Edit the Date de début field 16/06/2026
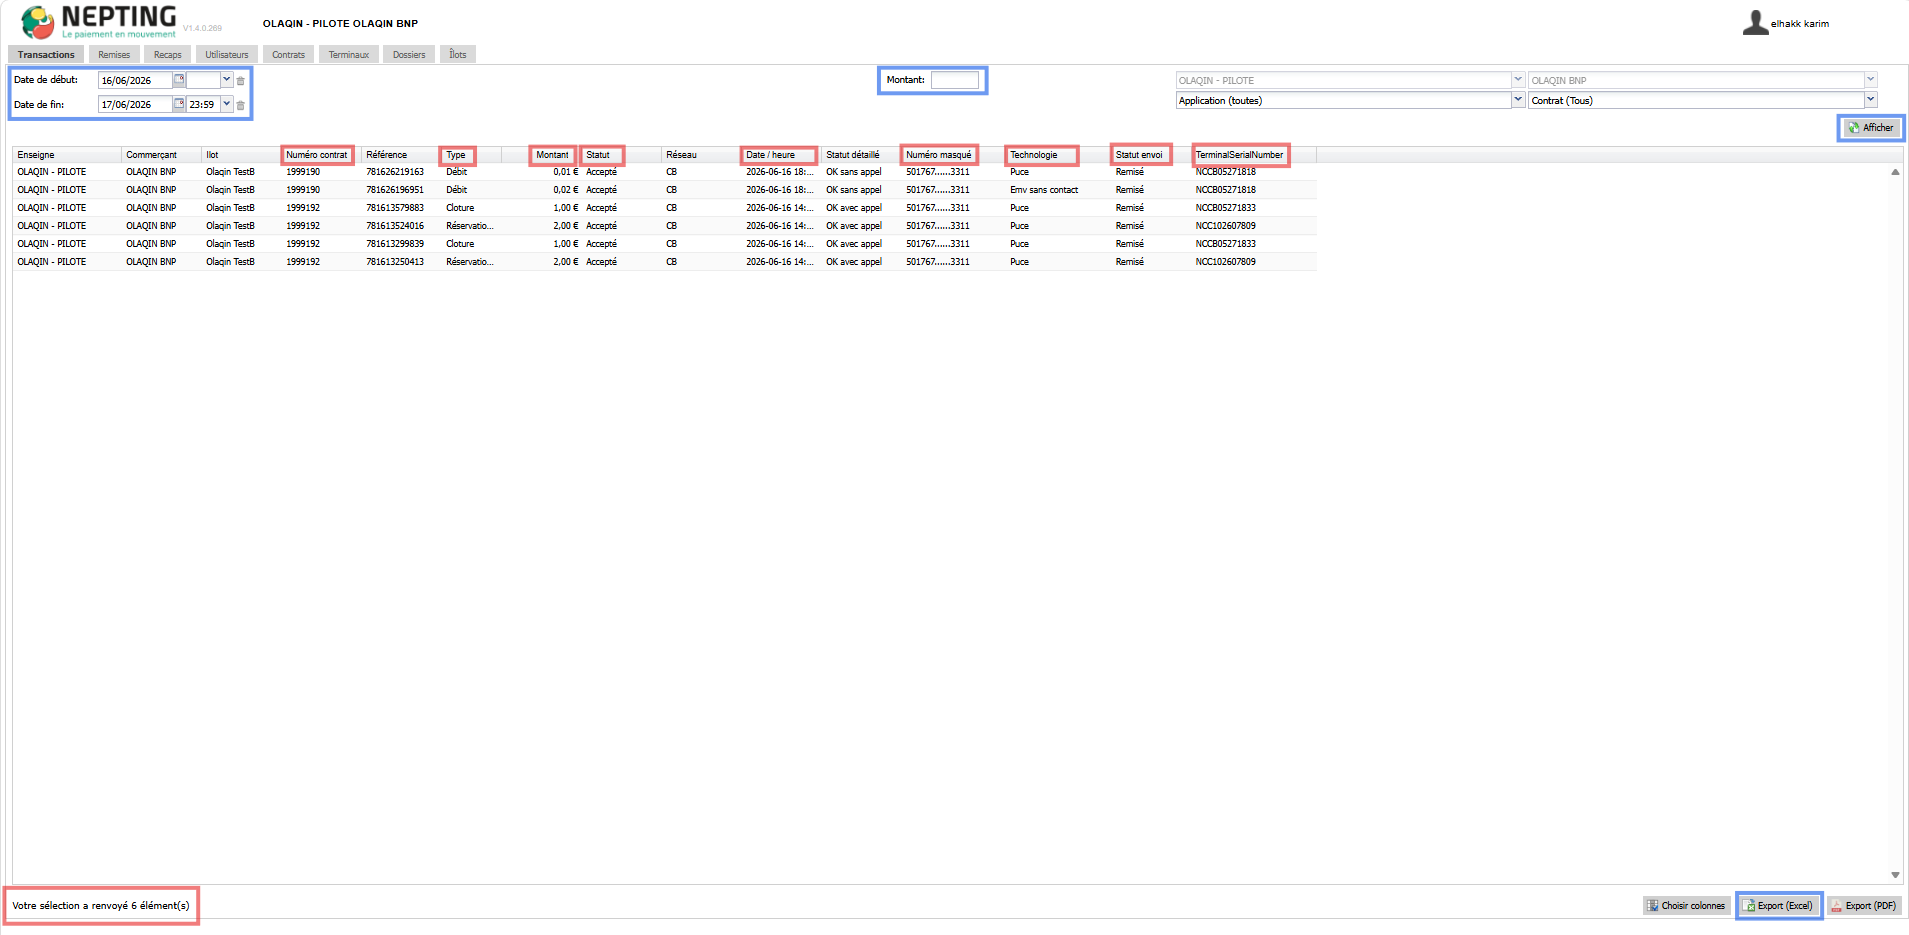This screenshot has height=935, width=1909. pos(135,80)
